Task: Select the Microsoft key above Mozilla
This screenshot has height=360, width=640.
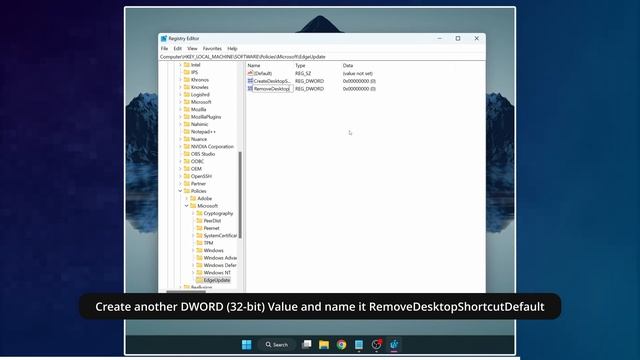Action: click(x=201, y=102)
